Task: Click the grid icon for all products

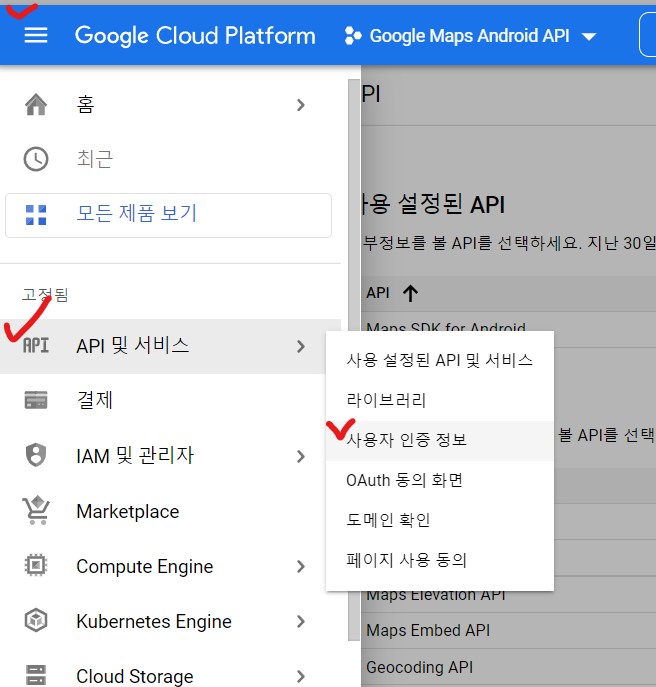Action: click(36, 215)
